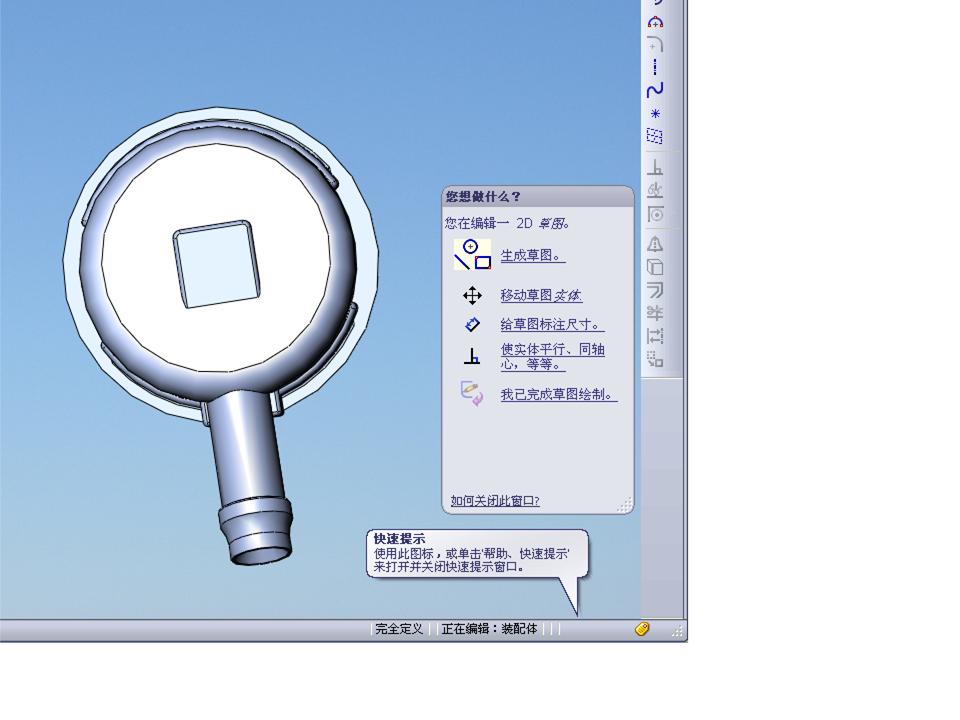This screenshot has height=720, width=960.
Task: Select the centerline sketch tool
Action: click(x=655, y=67)
